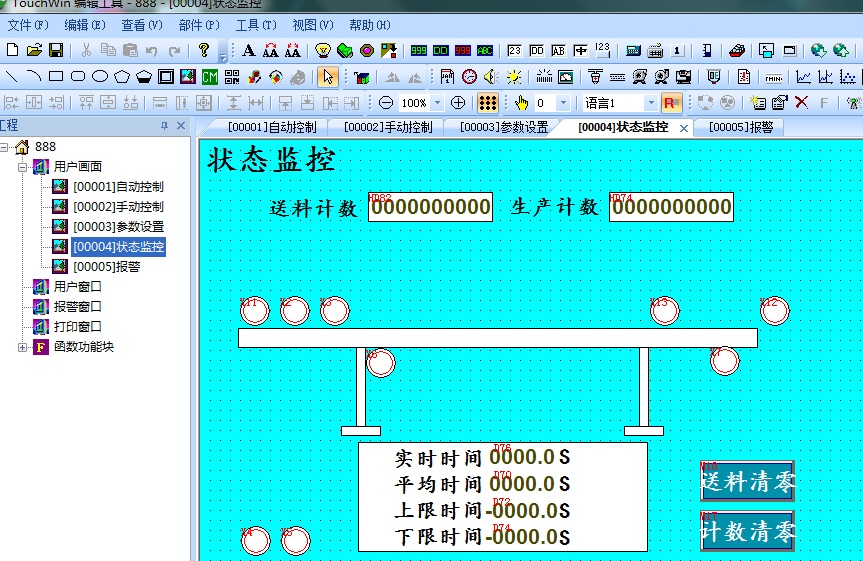863x561 pixels.
Task: Select [00005]报警 in the project tree
Action: (x=106, y=266)
